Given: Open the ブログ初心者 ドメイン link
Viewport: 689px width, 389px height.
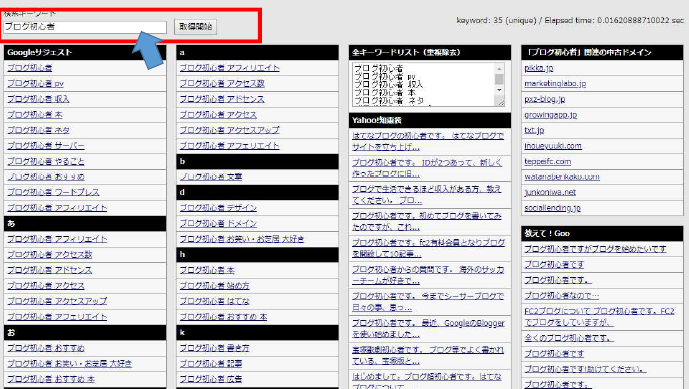Looking at the screenshot, I should pyautogui.click(x=218, y=223).
